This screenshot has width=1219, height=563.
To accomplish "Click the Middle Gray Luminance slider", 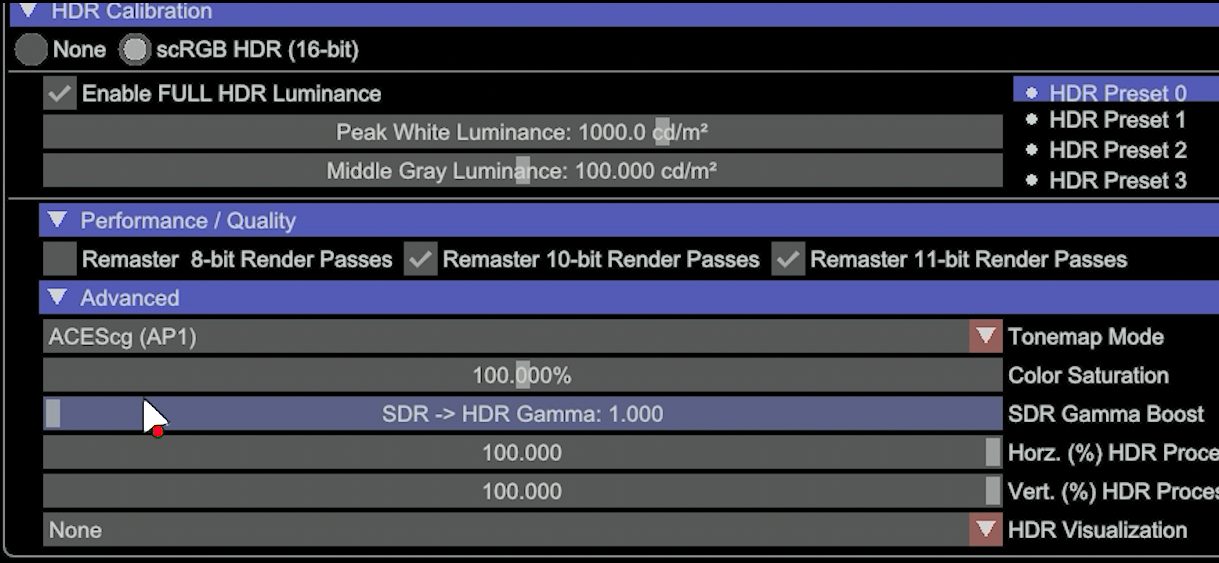I will pyautogui.click(x=522, y=170).
